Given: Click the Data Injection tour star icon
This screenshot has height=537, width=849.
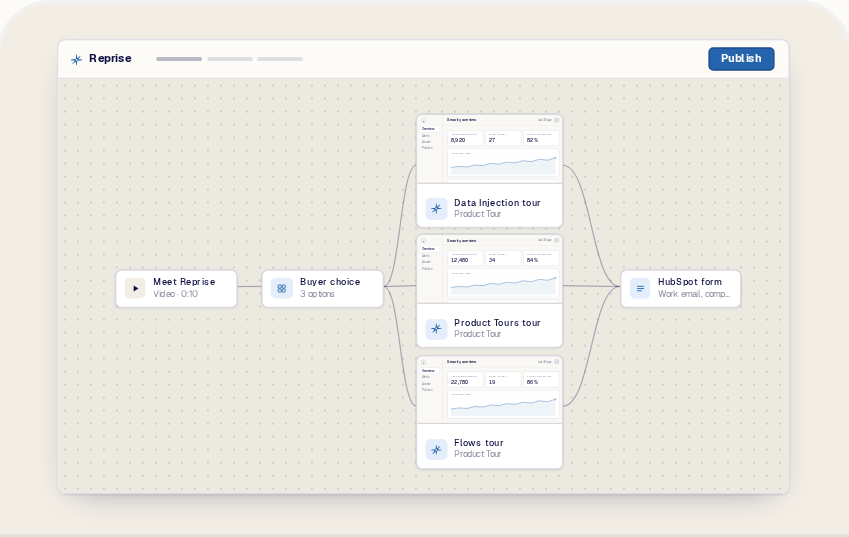Looking at the screenshot, I should (x=436, y=209).
